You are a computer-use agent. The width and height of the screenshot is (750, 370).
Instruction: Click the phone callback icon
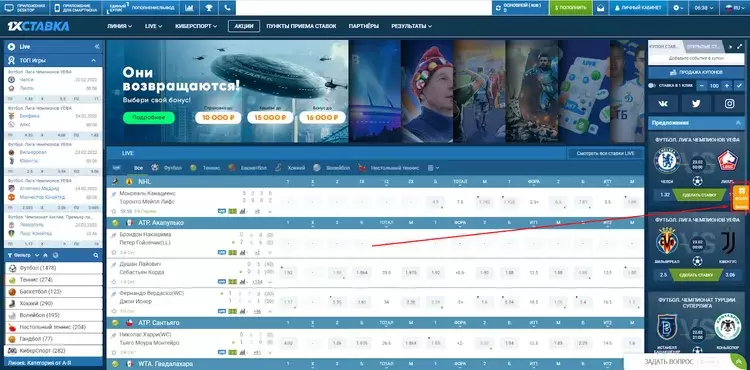[227, 8]
